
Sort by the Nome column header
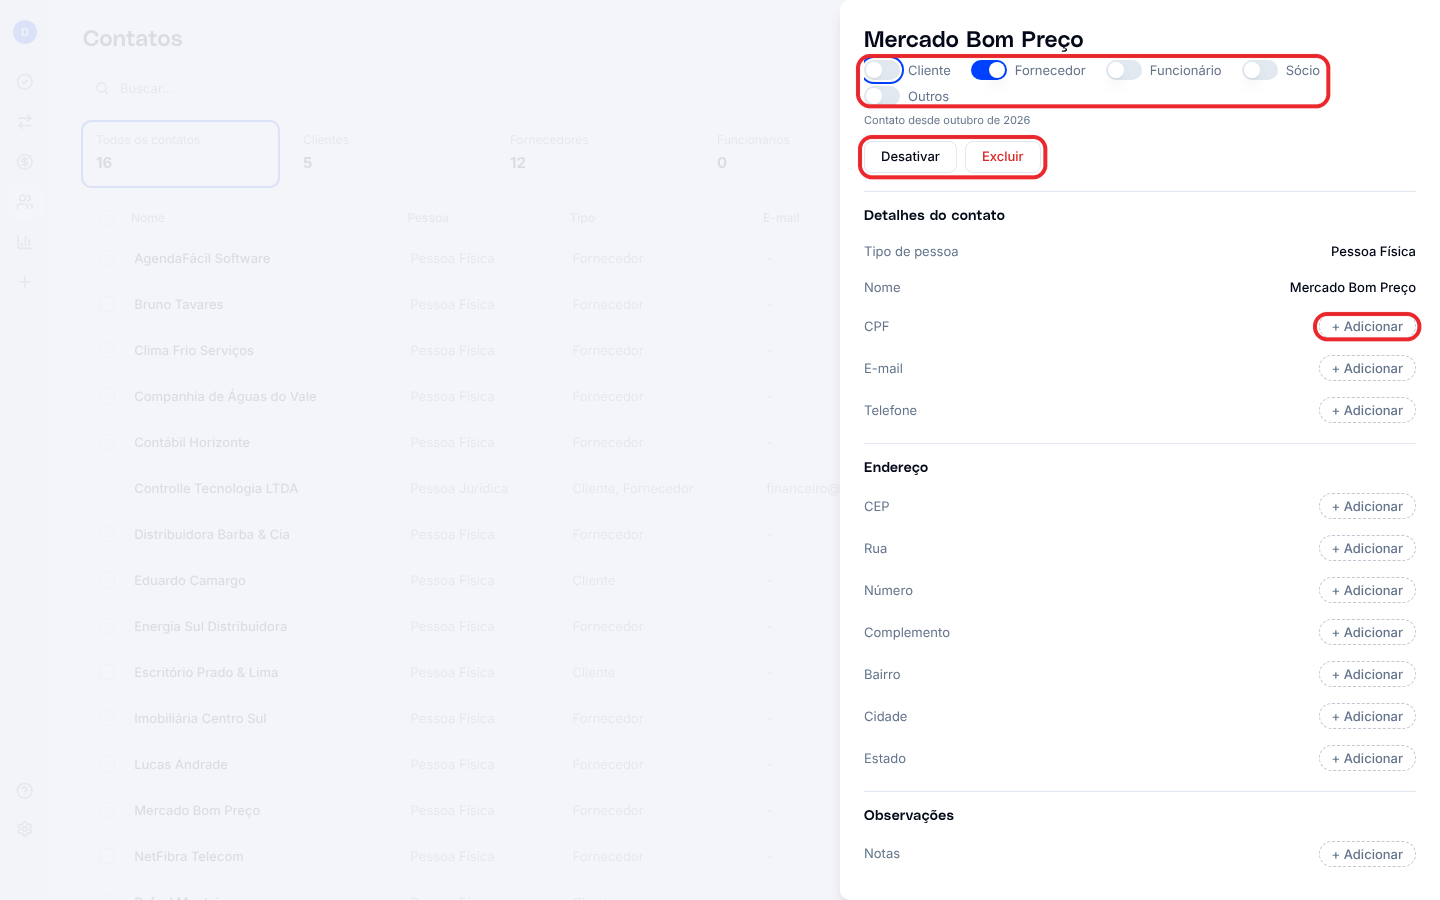tap(148, 218)
